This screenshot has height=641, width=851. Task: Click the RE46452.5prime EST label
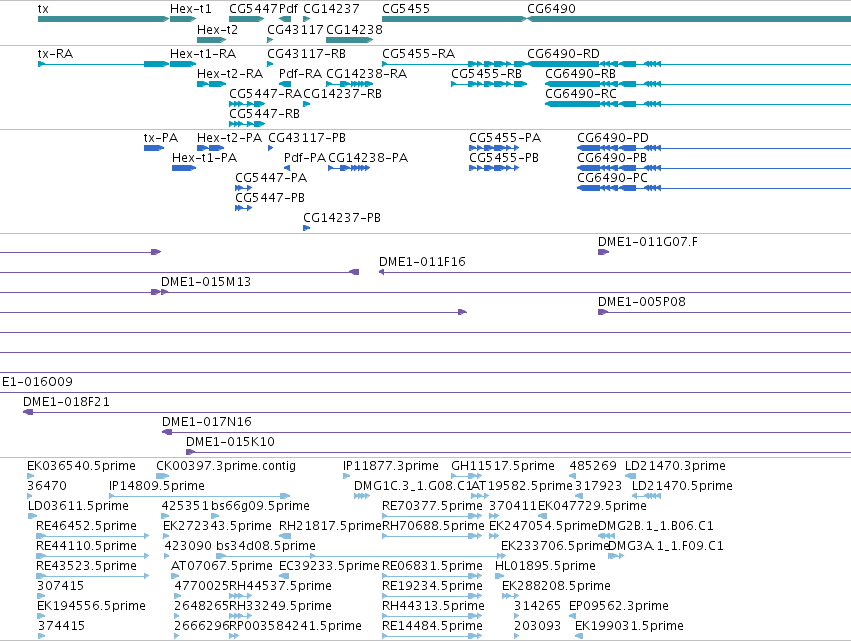(x=86, y=526)
